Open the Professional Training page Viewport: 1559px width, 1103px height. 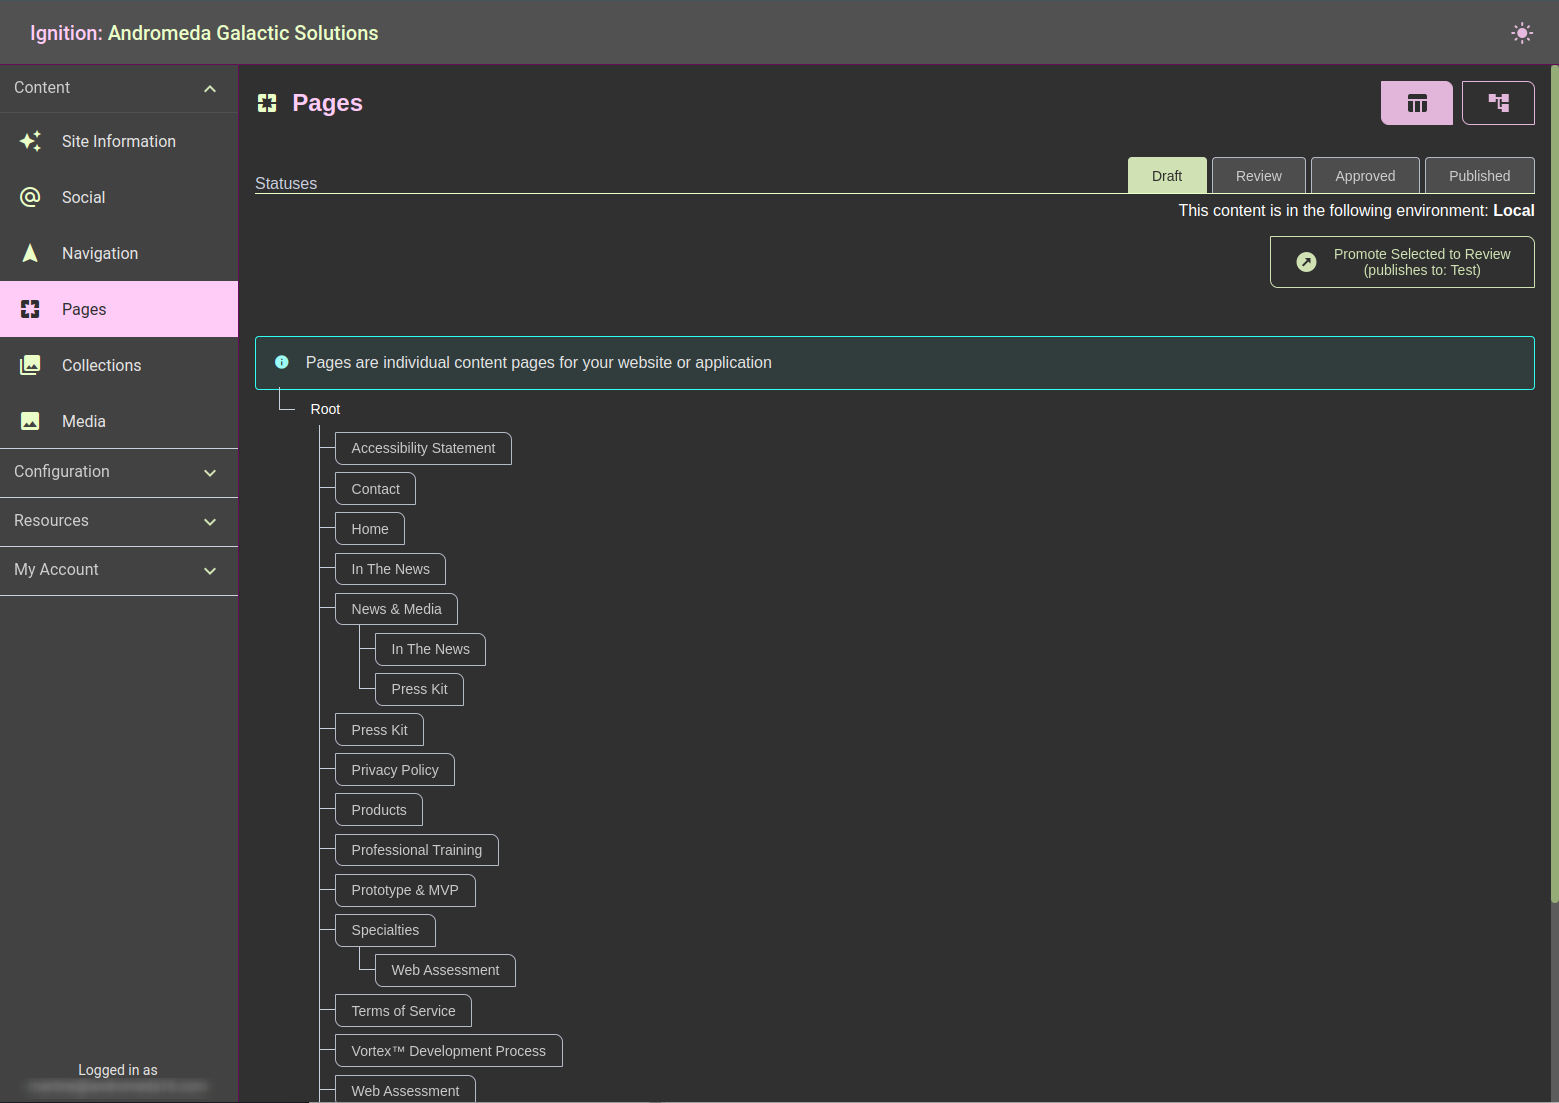[417, 850]
